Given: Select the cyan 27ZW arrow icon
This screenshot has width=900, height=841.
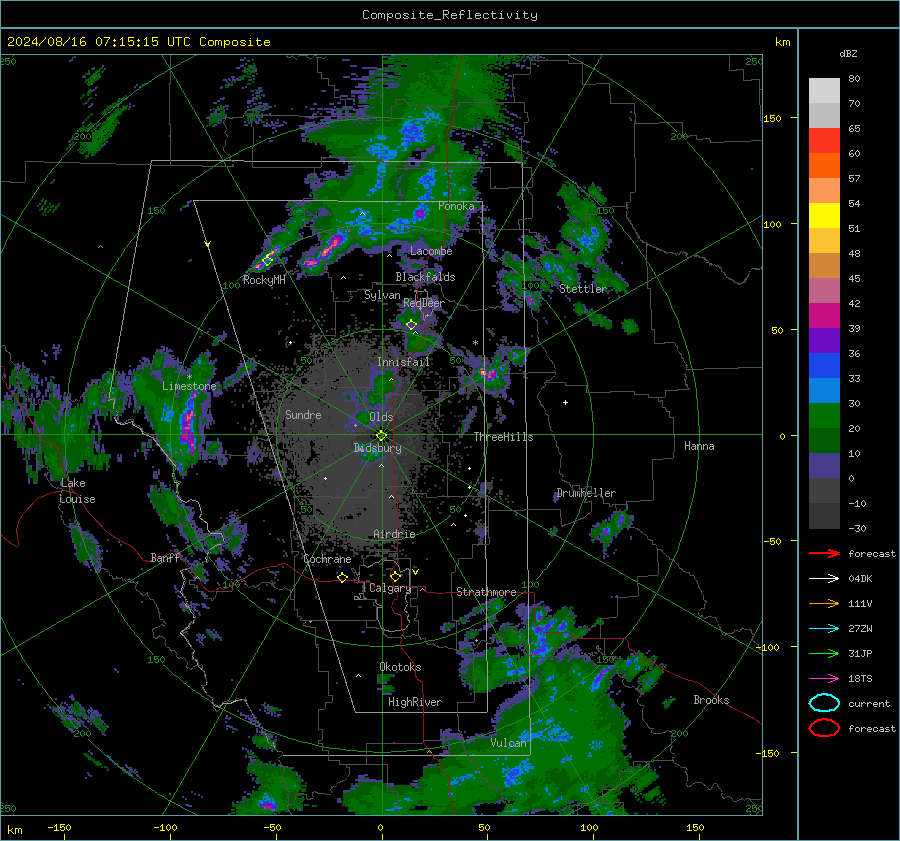Looking at the screenshot, I should [x=824, y=629].
